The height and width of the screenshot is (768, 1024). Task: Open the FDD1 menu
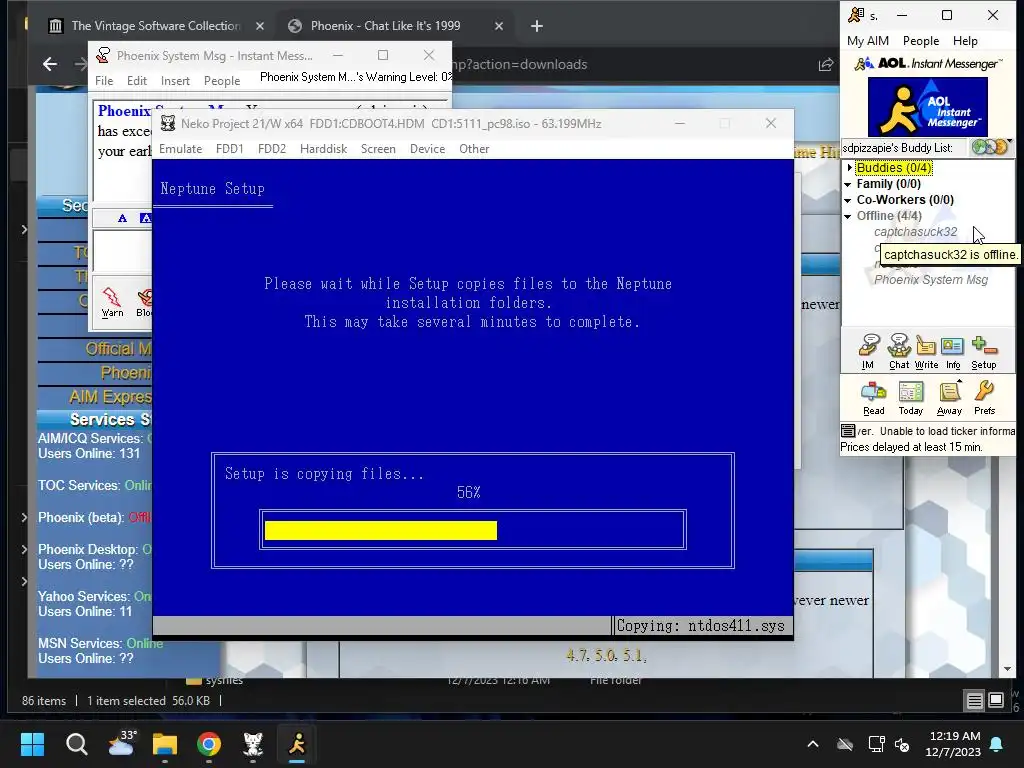click(x=229, y=149)
